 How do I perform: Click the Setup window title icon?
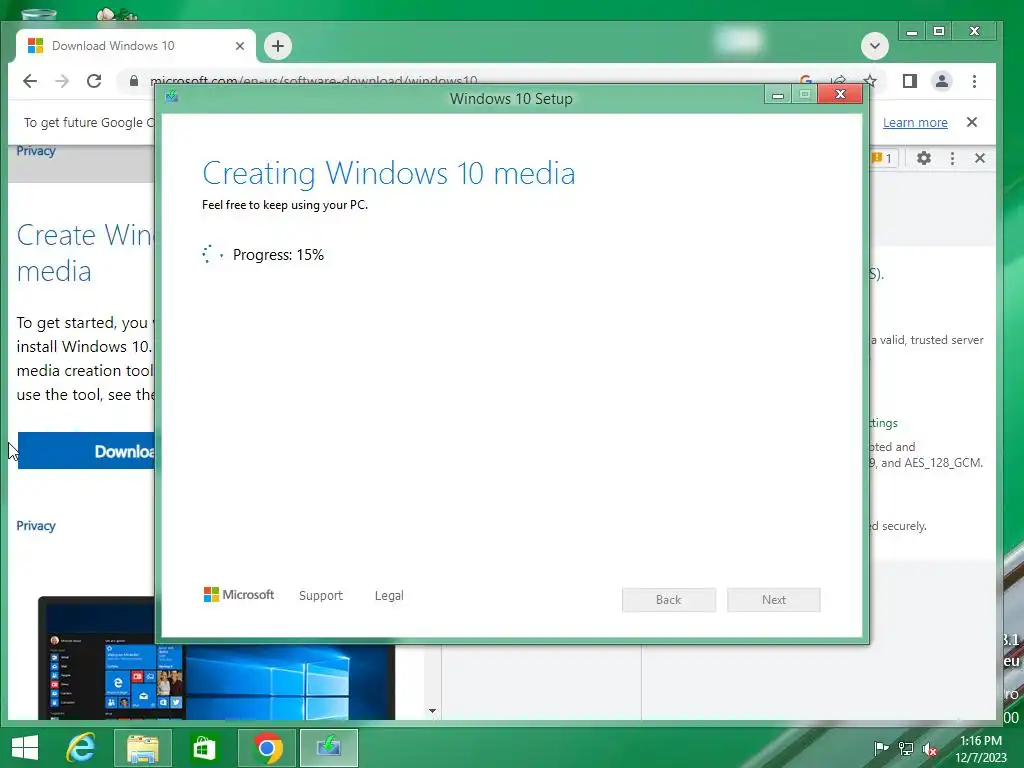[x=172, y=97]
